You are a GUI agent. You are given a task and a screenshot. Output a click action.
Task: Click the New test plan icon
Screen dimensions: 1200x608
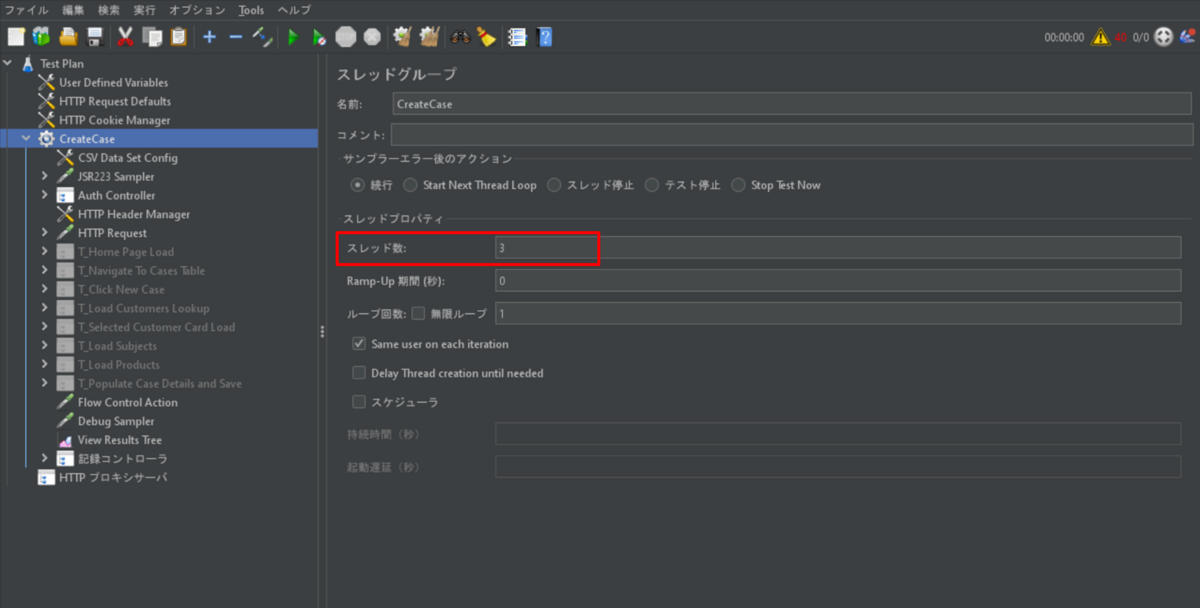[16, 37]
